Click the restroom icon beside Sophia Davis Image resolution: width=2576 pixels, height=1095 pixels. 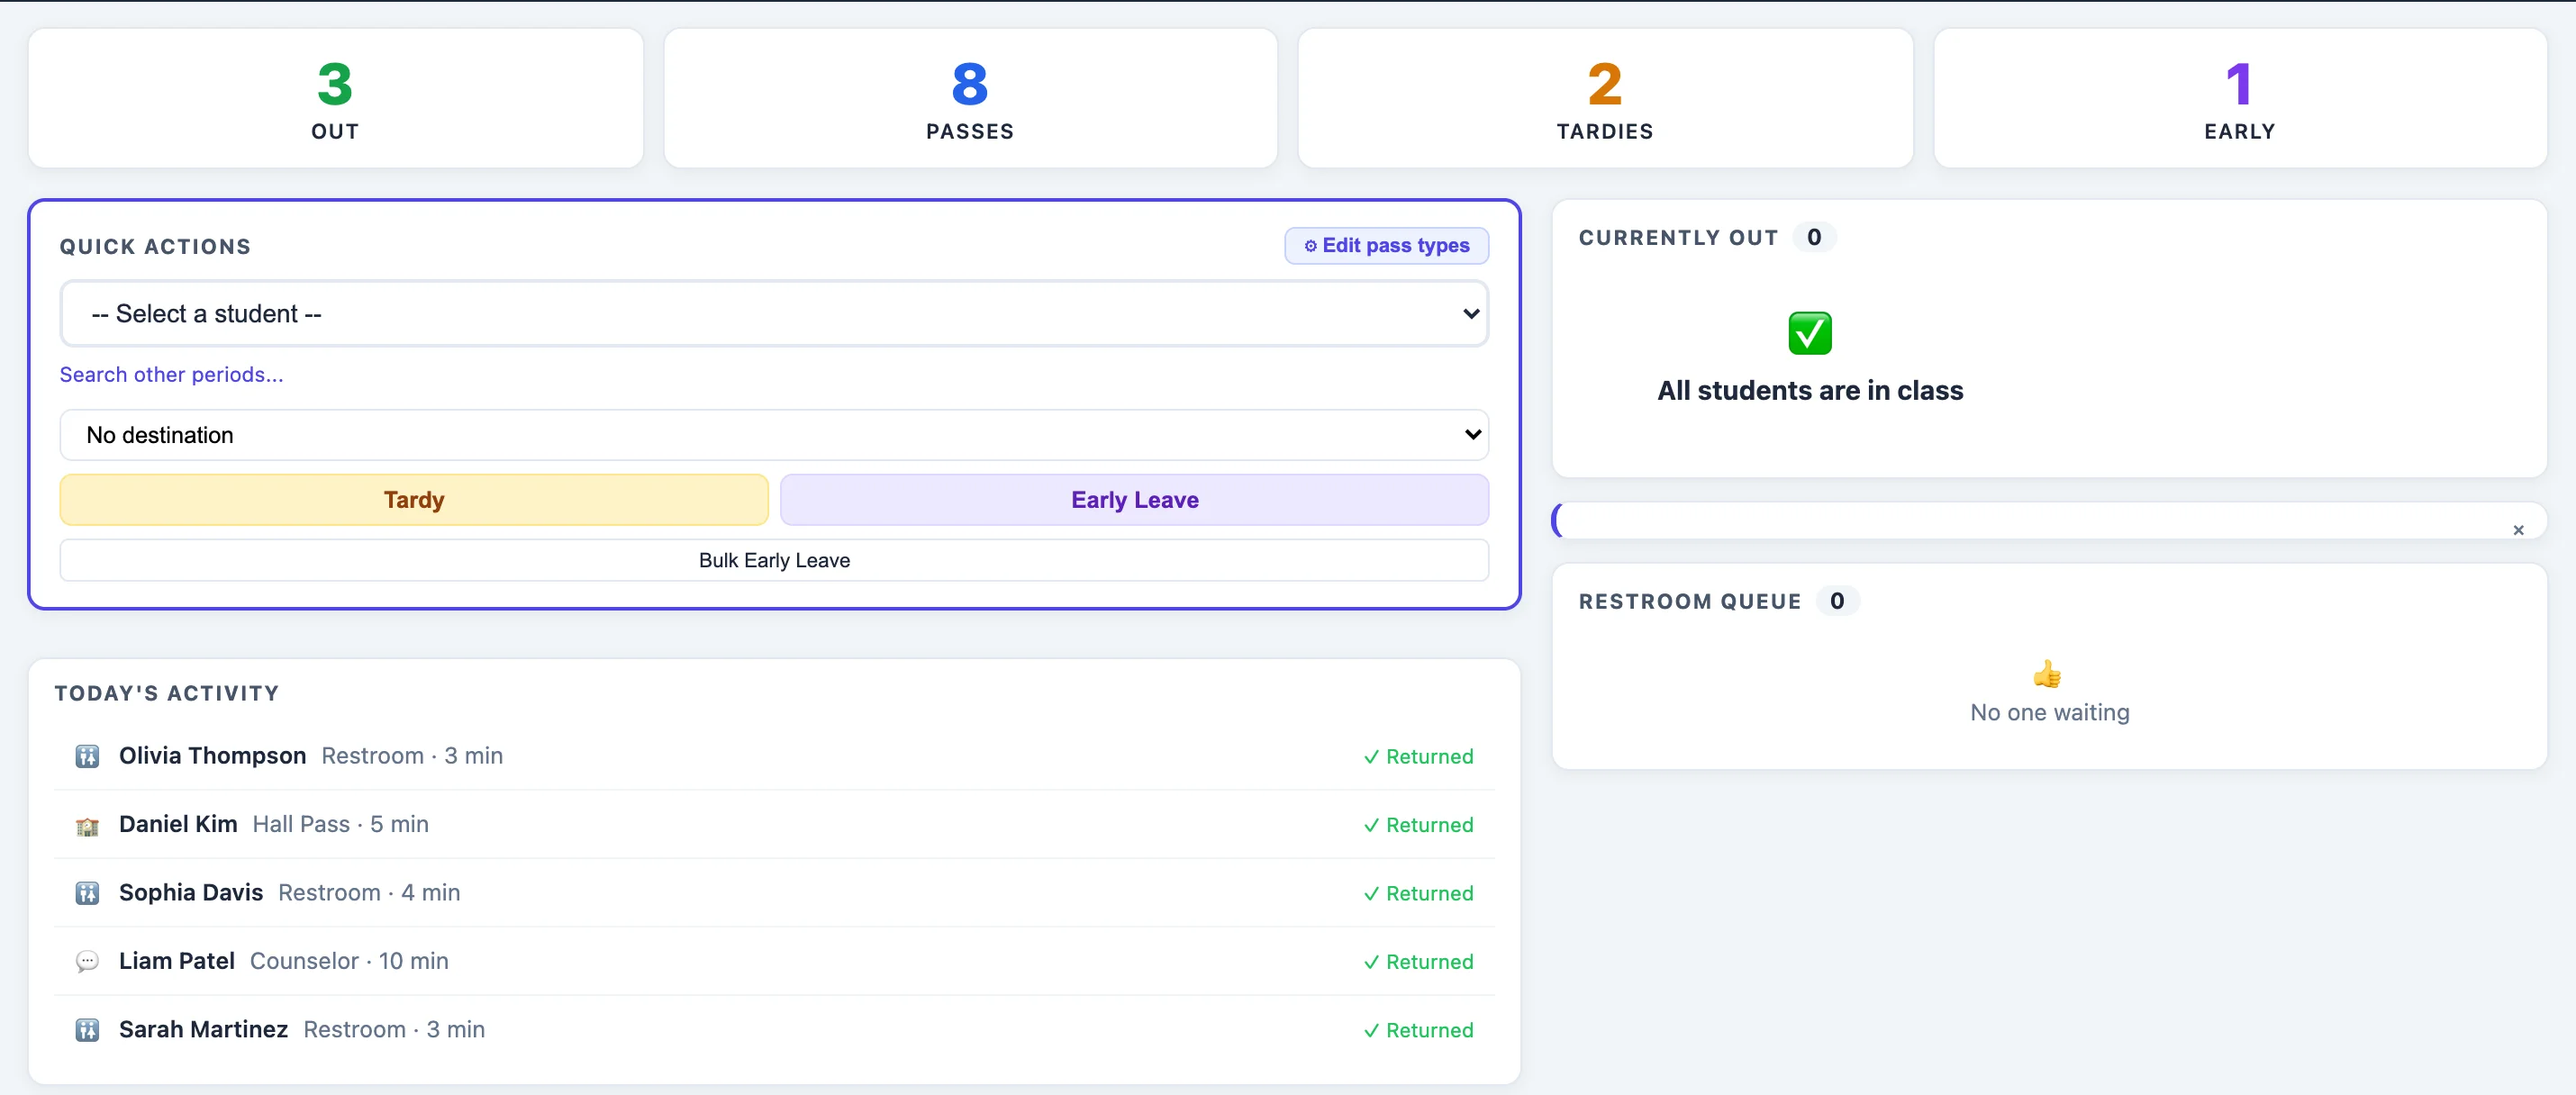87,893
